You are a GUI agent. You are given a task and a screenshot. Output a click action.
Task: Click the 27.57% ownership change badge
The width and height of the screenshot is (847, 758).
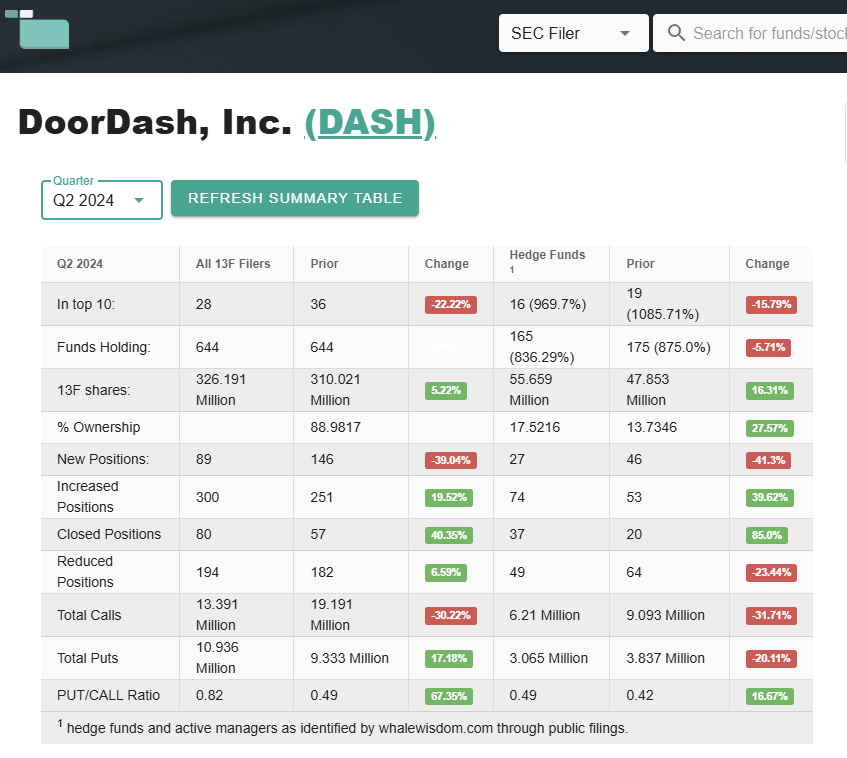770,428
